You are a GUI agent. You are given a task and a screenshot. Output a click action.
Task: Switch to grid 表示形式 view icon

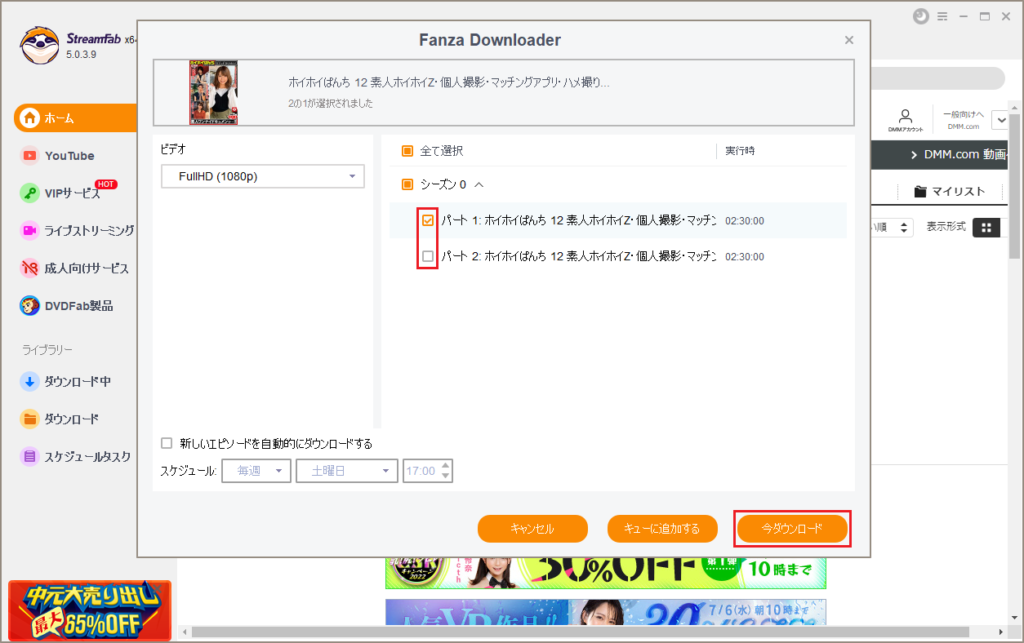pyautogui.click(x=986, y=227)
